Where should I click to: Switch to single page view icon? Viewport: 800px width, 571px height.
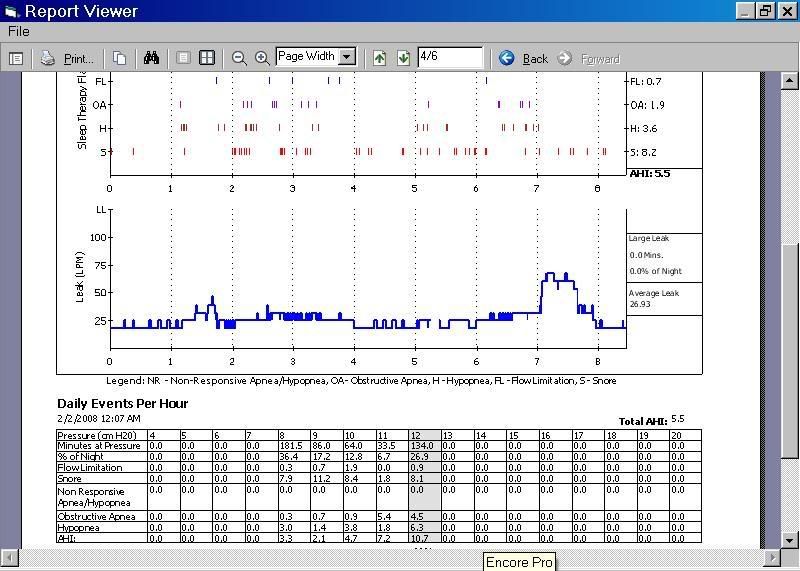point(183,58)
